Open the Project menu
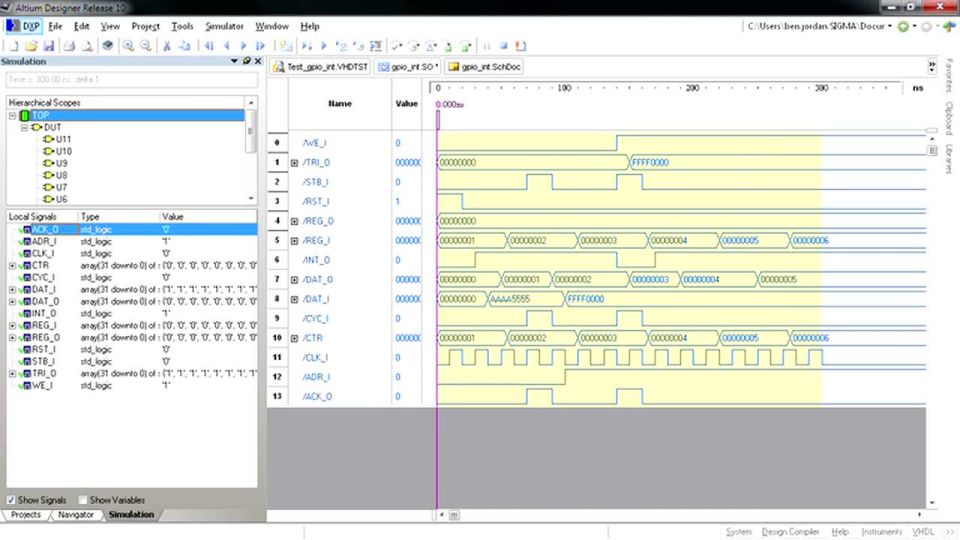 coord(146,26)
